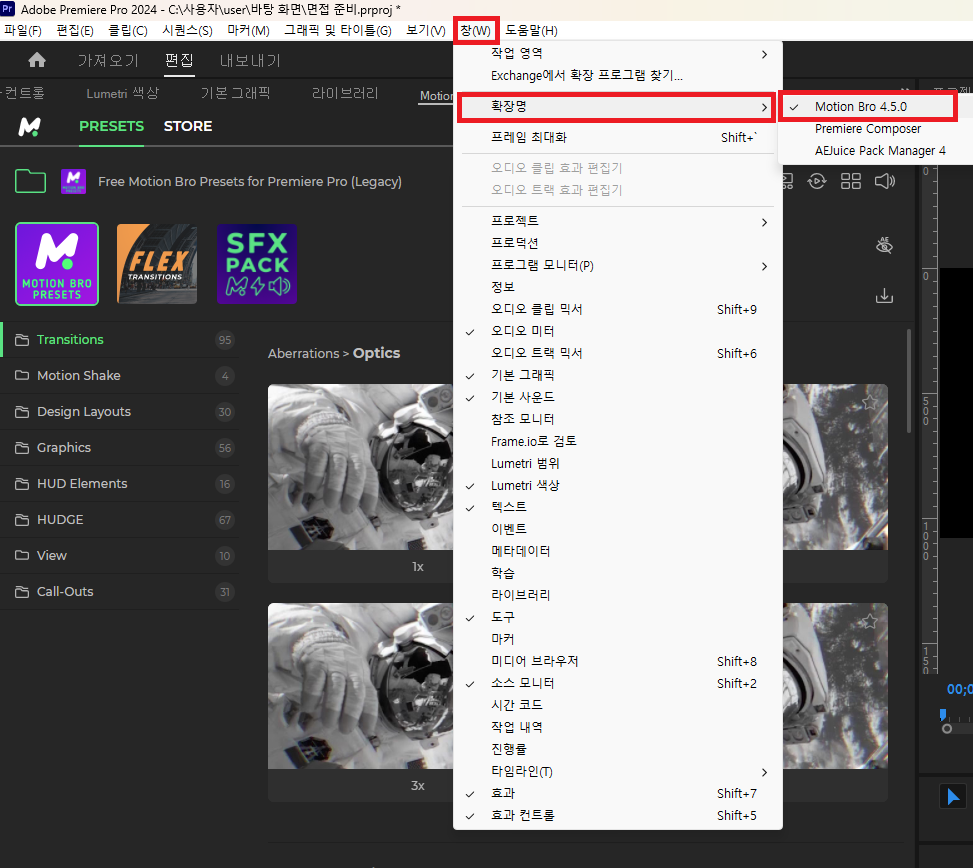Click the AE eye icon on right side

884,246
